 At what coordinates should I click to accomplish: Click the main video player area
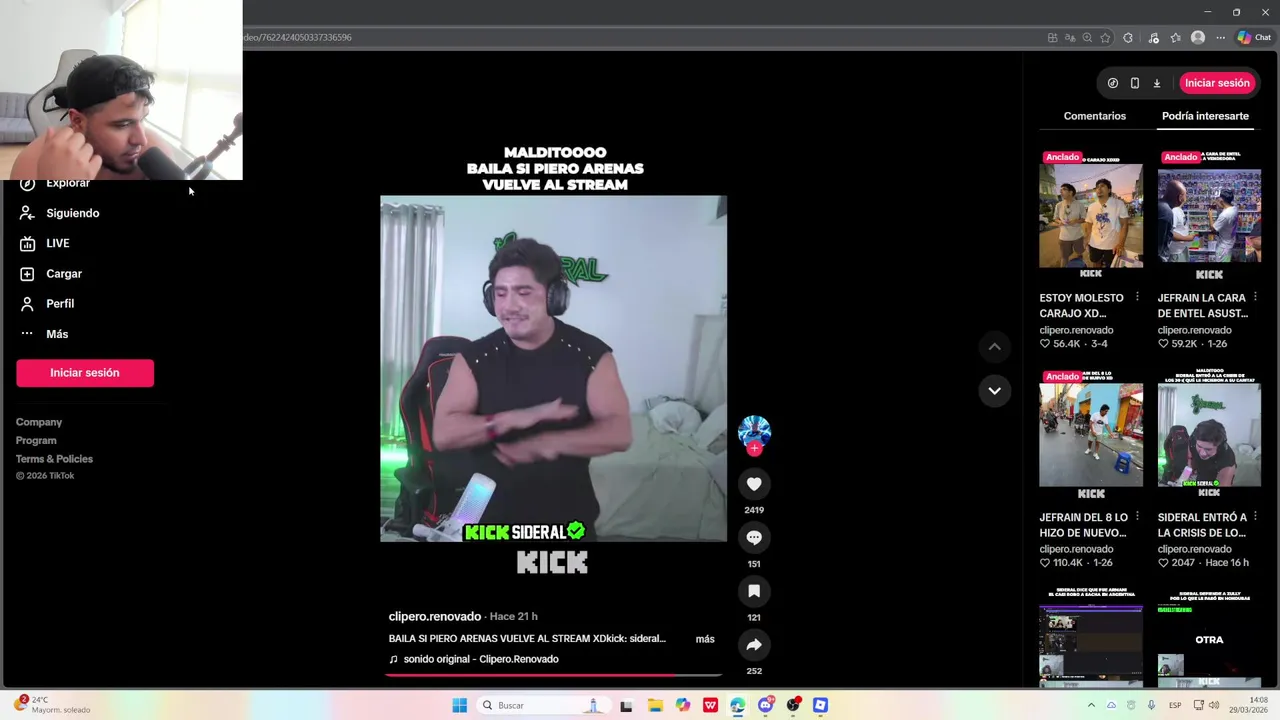pyautogui.click(x=553, y=368)
